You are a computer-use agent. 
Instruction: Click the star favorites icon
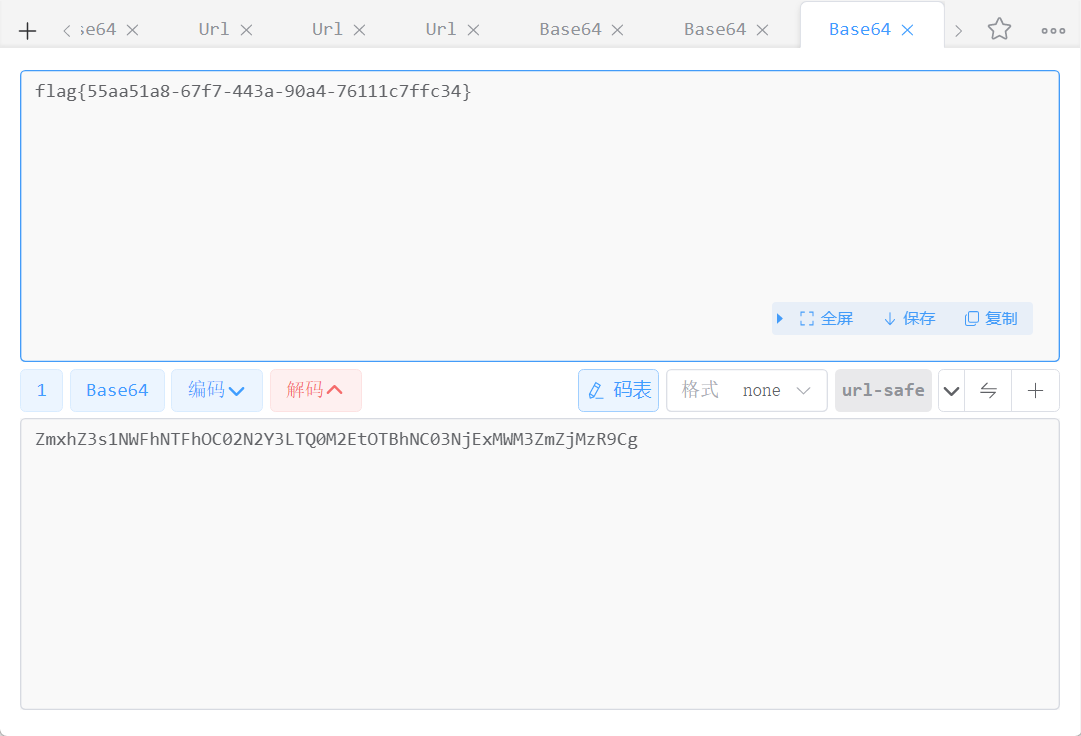(999, 30)
